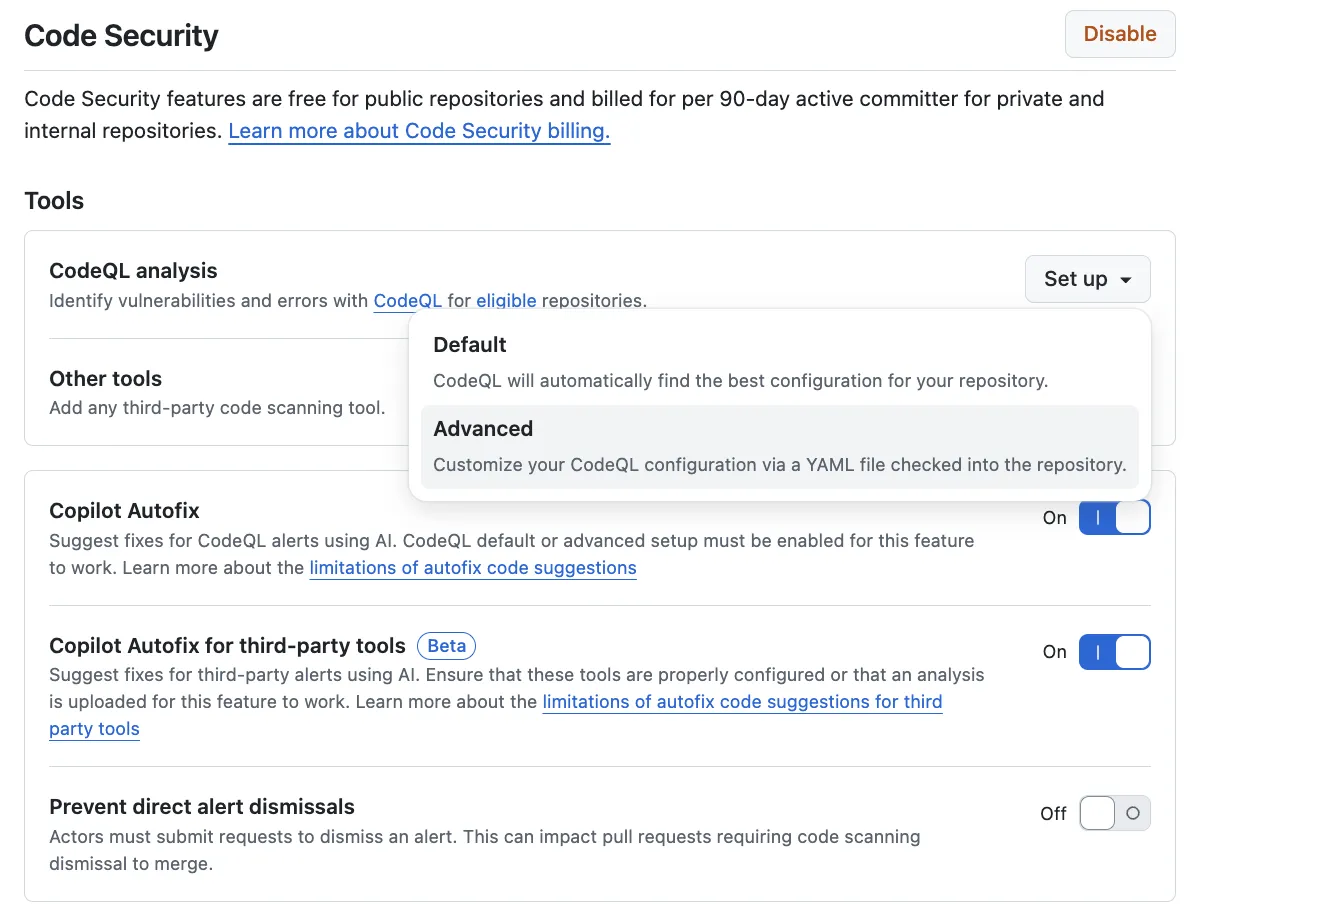Click the Copilot Autofix heading
Viewport: 1334px width, 922px height.
click(124, 510)
